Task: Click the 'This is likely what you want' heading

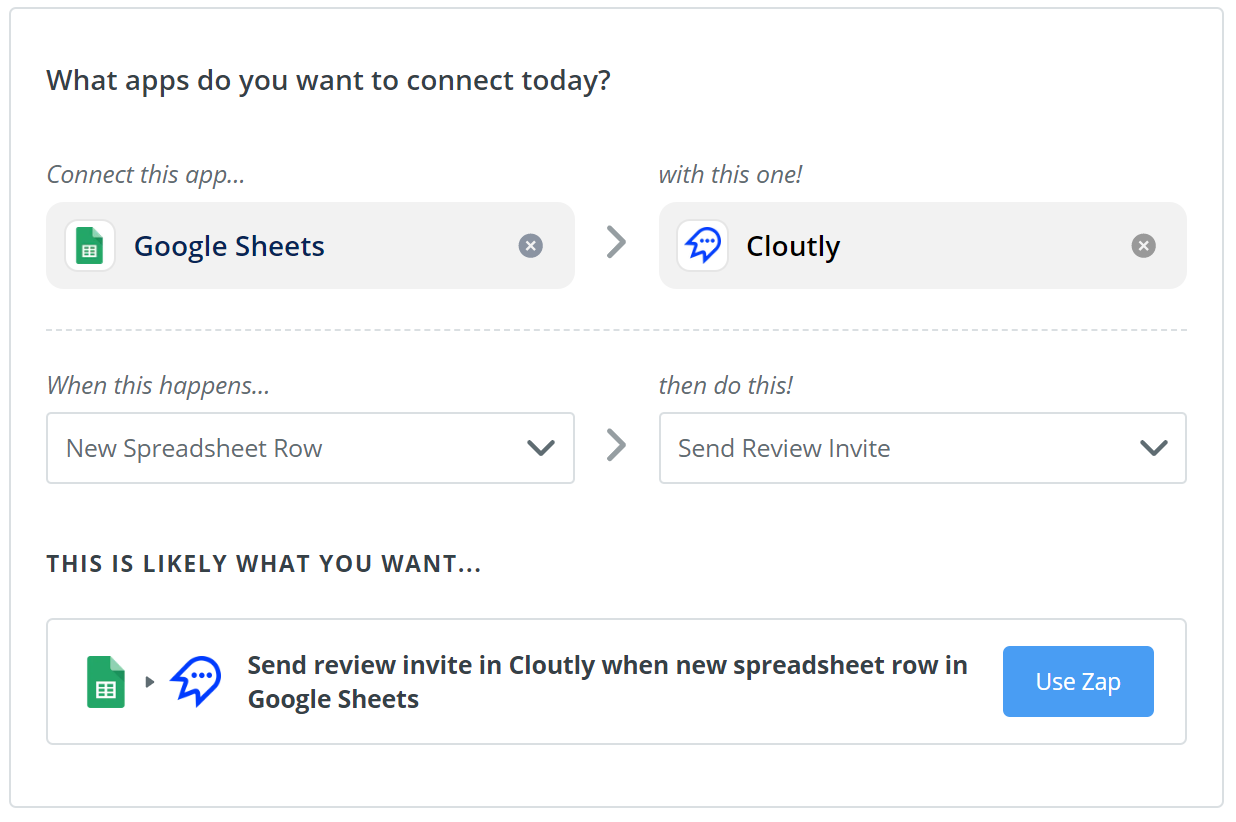Action: (264, 564)
